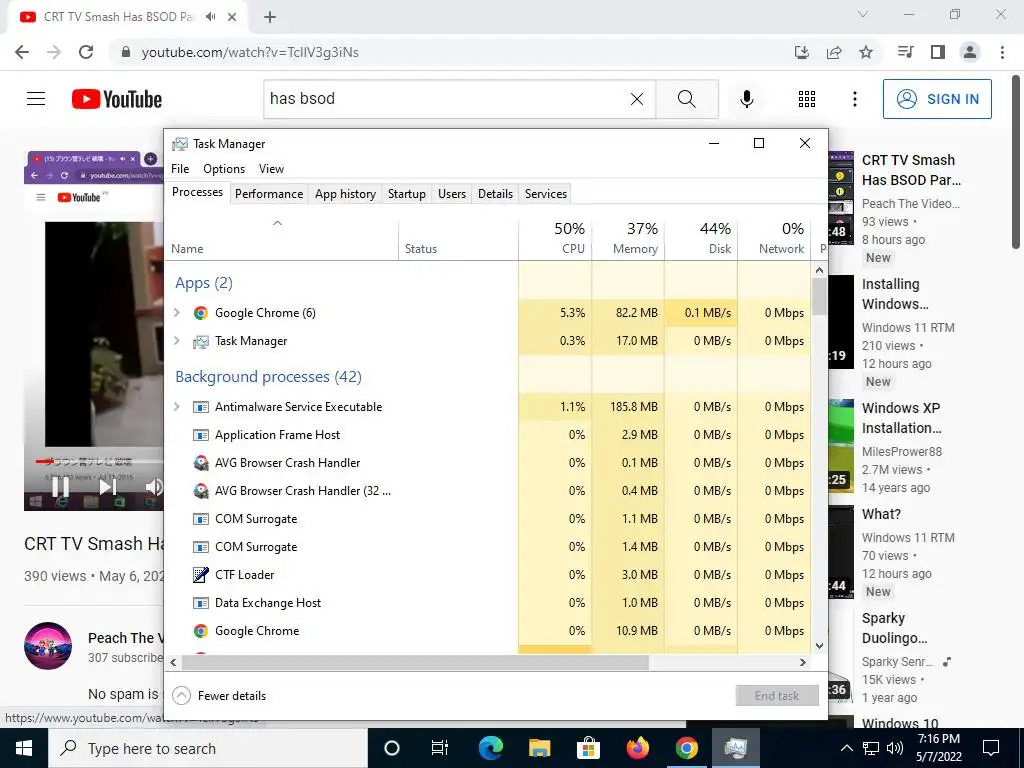Viewport: 1024px width, 768px height.
Task: Open Task Manager File menu
Action: [180, 168]
